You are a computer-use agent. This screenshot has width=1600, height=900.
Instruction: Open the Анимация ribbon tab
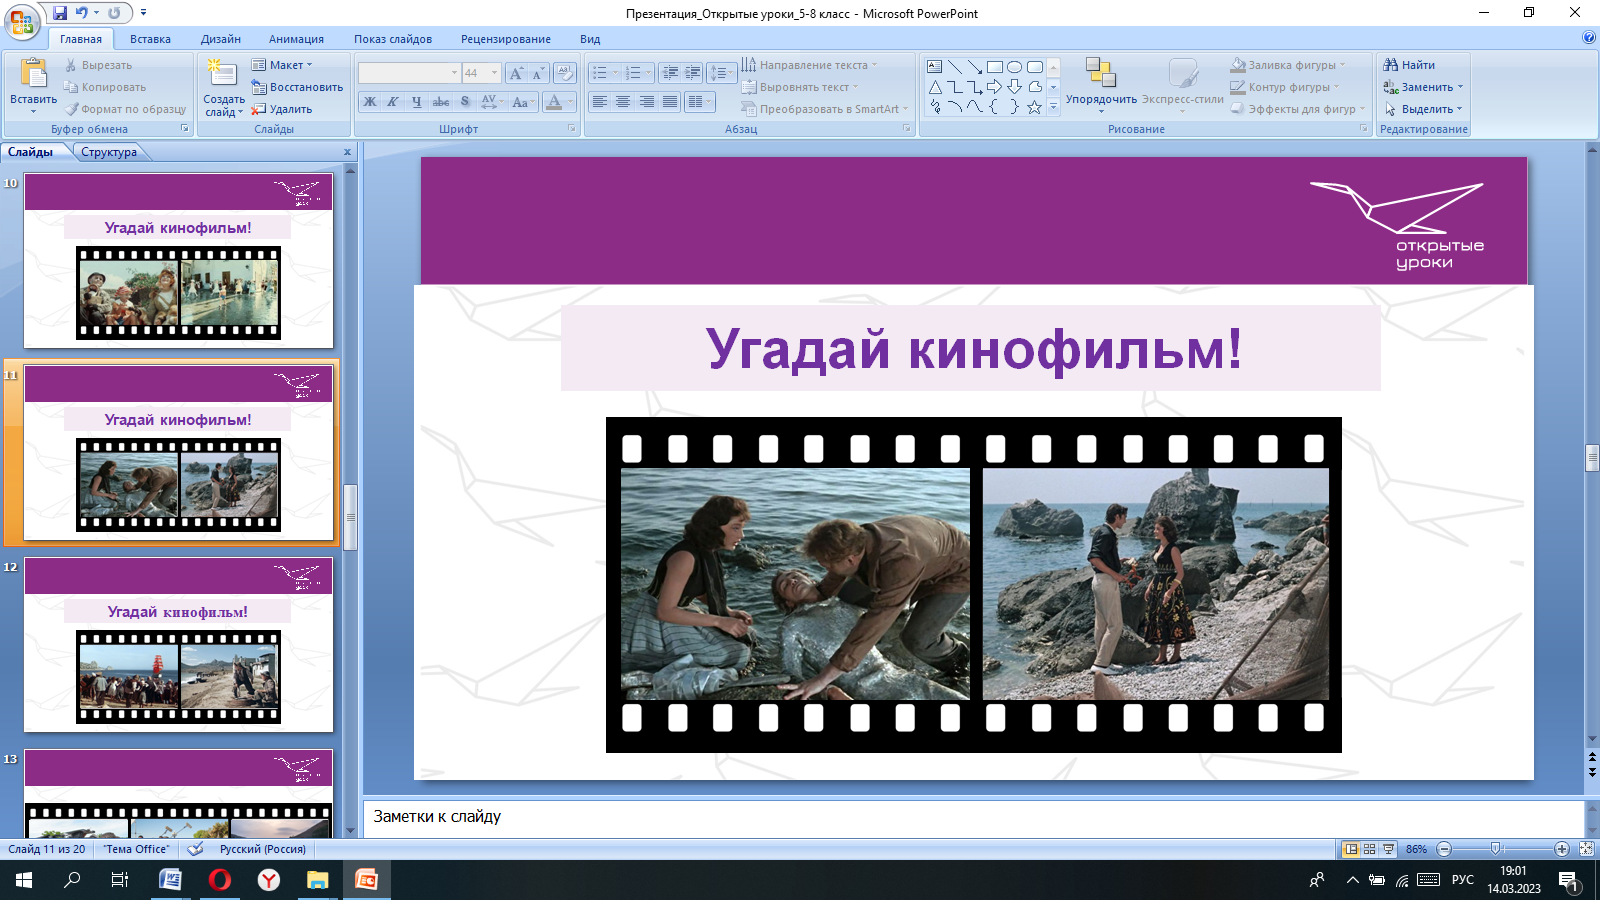296,39
